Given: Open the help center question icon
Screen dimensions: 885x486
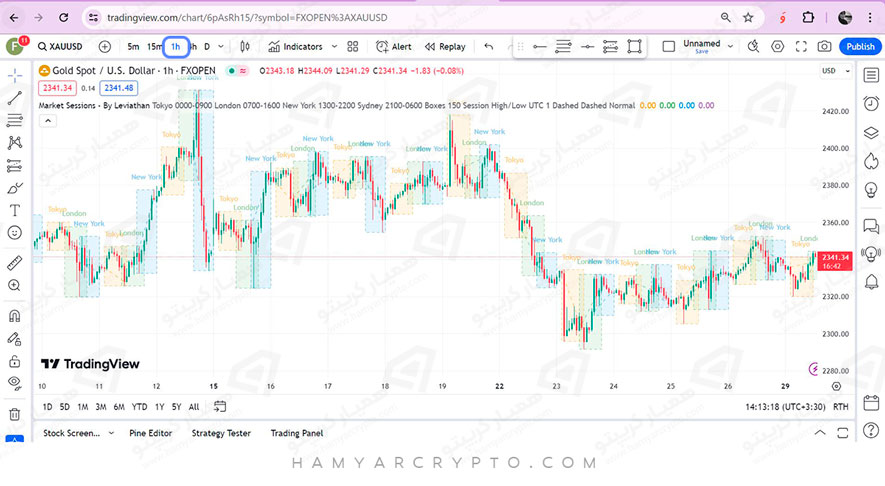Looking at the screenshot, I should pyautogui.click(x=871, y=431).
